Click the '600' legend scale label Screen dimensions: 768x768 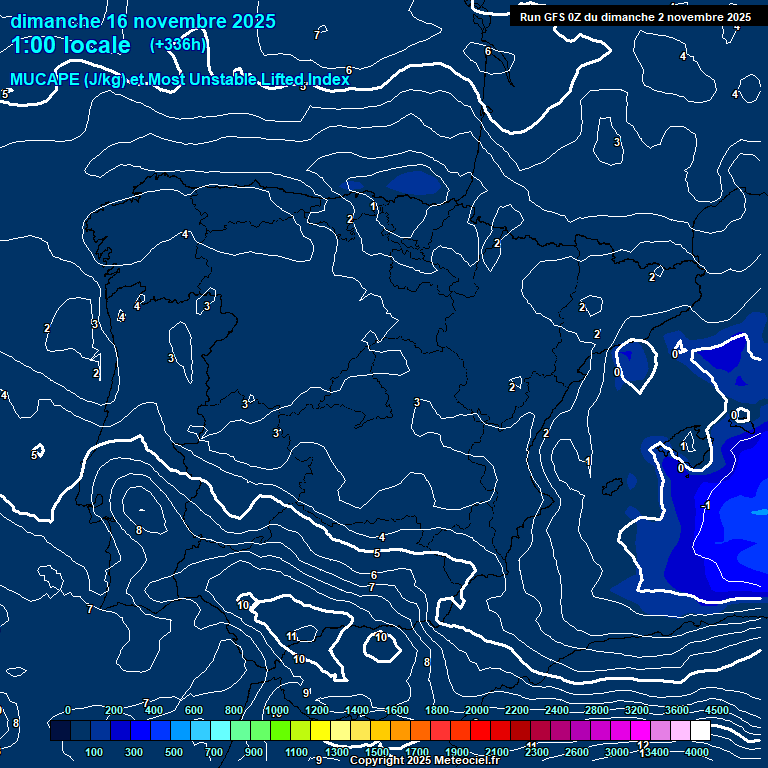(193, 710)
